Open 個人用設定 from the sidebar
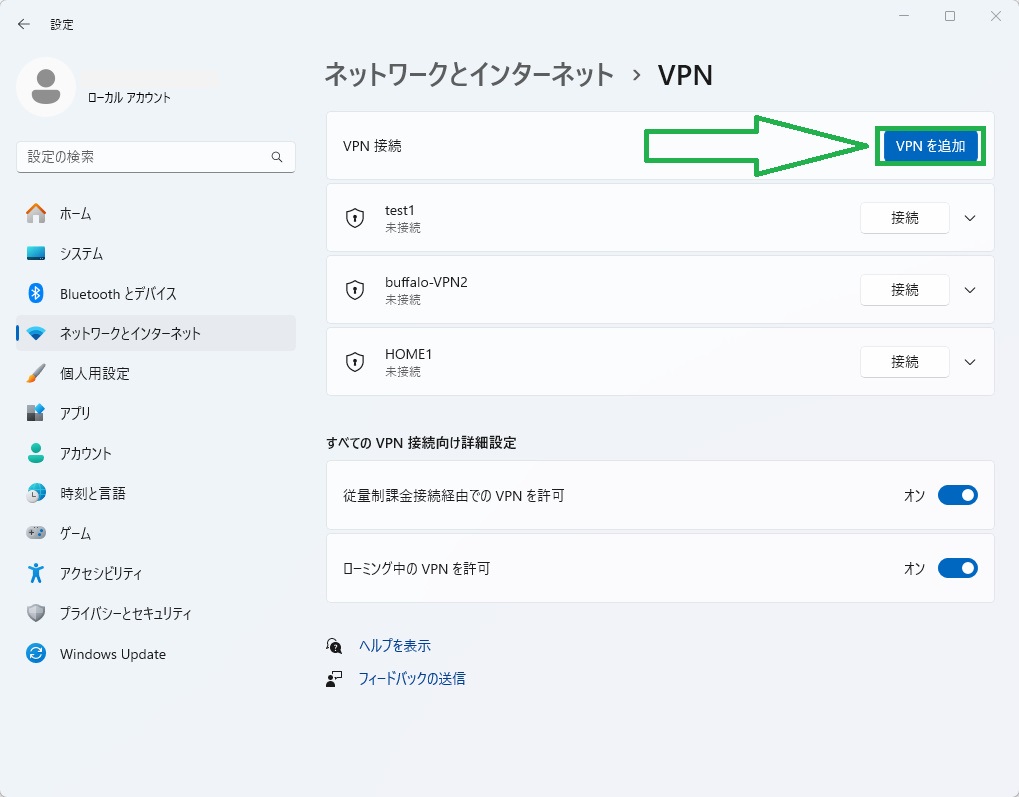Image resolution: width=1019 pixels, height=797 pixels. (x=94, y=373)
